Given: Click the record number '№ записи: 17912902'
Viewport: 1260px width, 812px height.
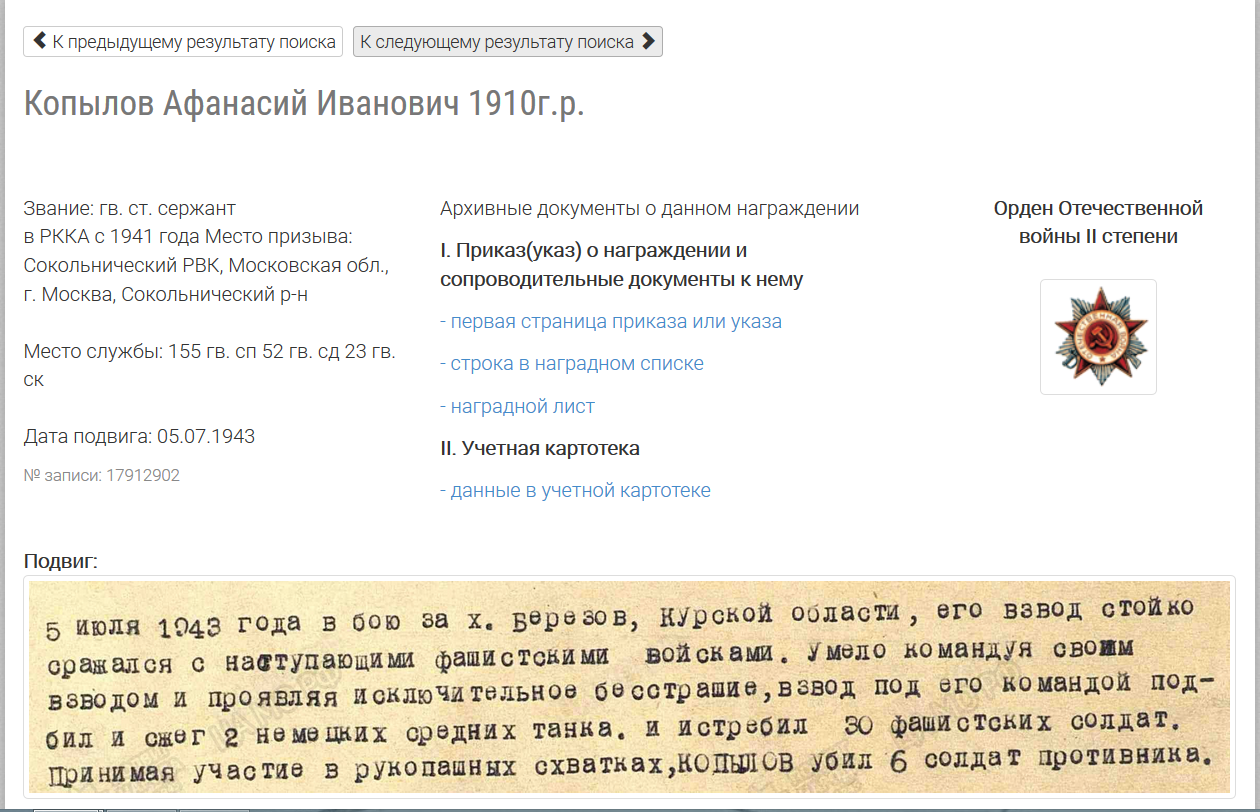Looking at the screenshot, I should (102, 475).
